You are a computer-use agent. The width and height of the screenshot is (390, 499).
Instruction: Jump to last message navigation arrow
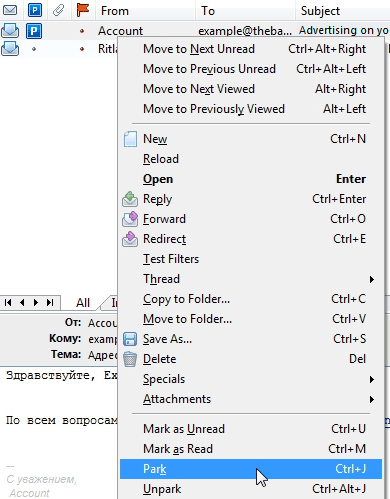point(50,302)
